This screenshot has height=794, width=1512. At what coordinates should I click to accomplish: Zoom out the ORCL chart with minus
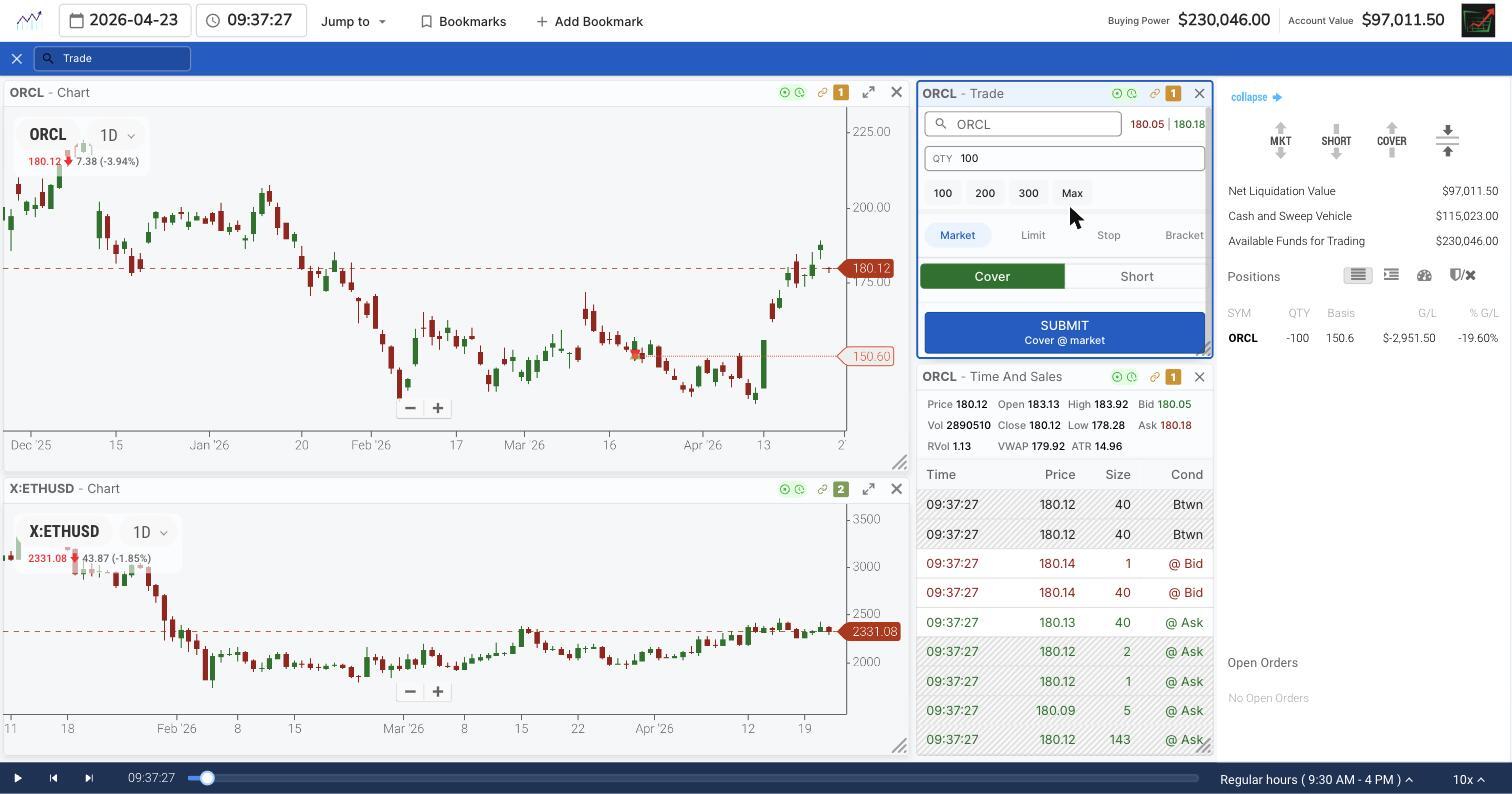pyautogui.click(x=410, y=408)
